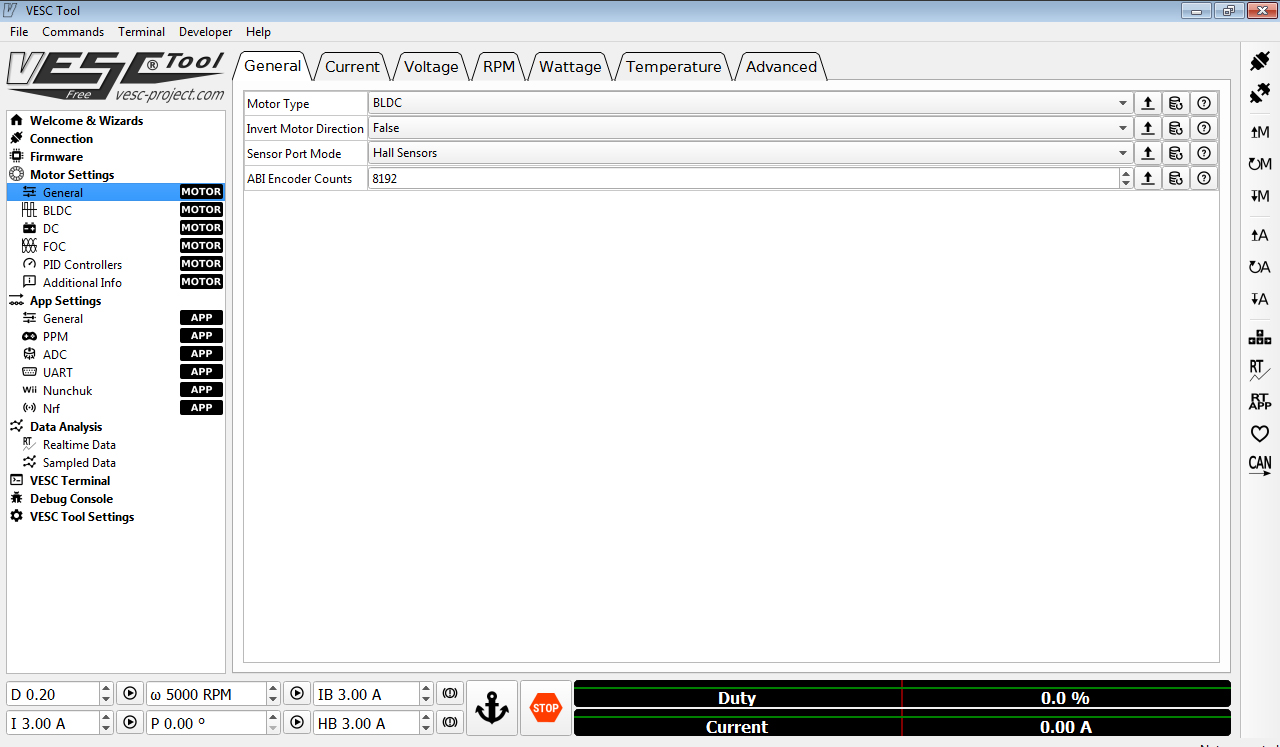The width and height of the screenshot is (1280, 747).
Task: Switch to the RPM tab
Action: [499, 67]
